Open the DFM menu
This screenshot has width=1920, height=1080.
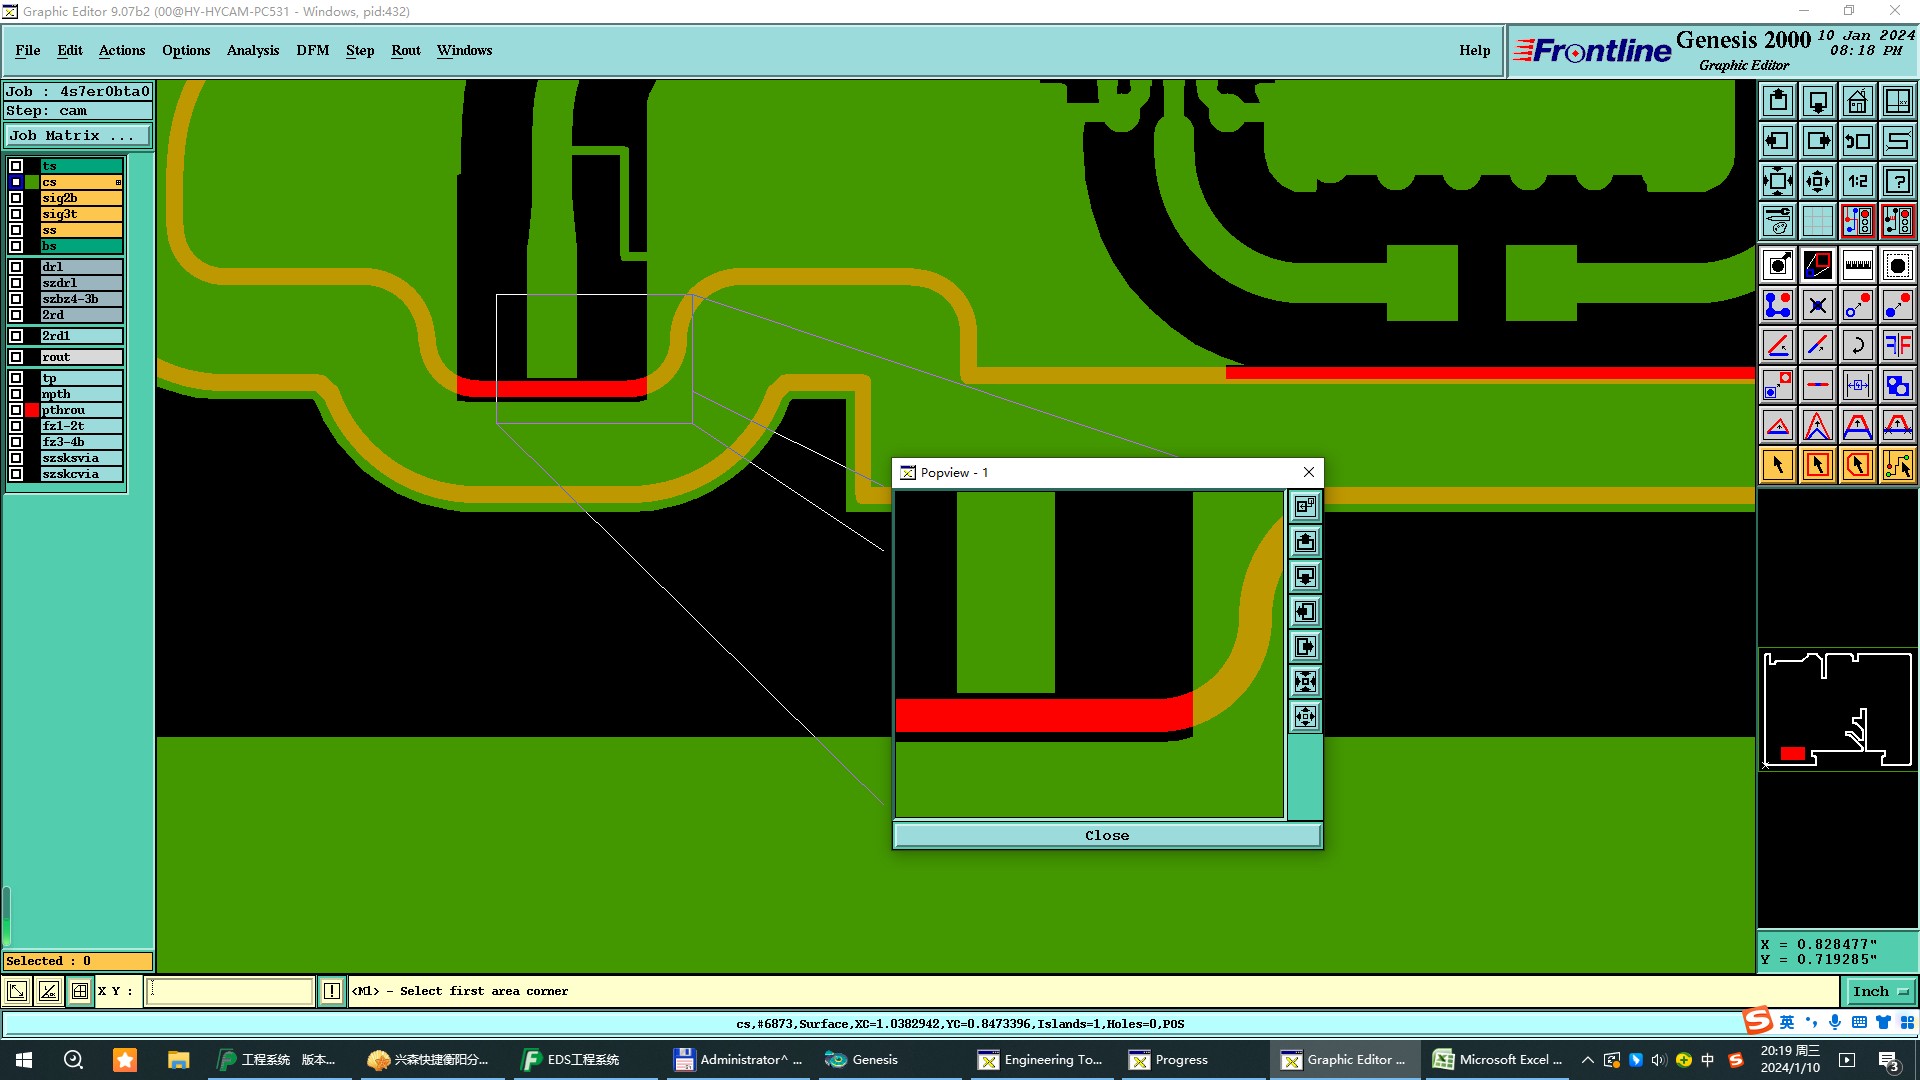(x=312, y=51)
